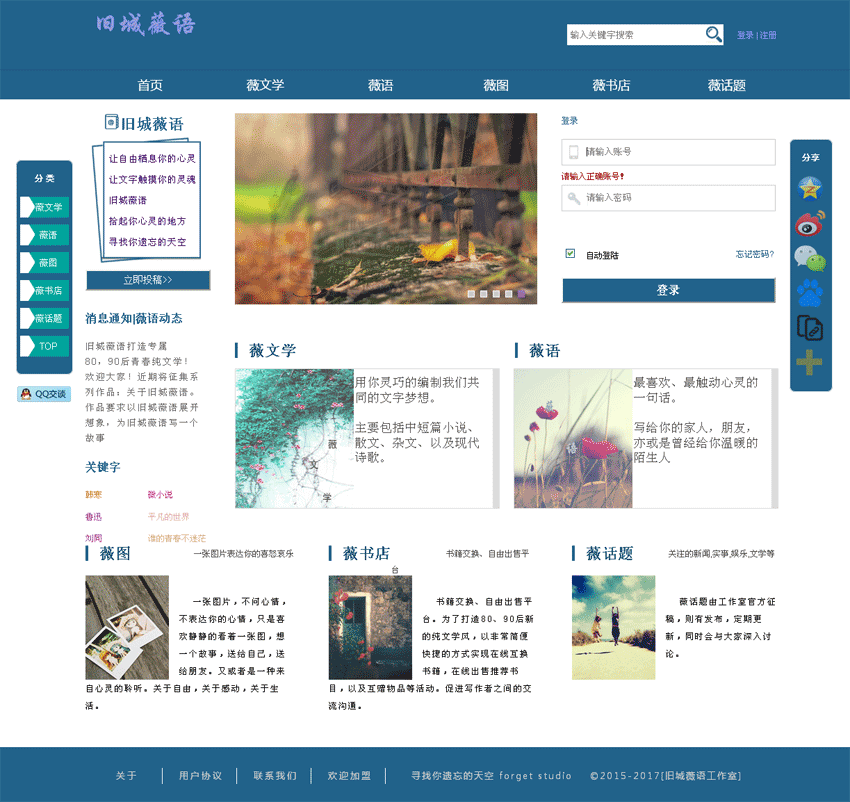
Task: Open 欢迎加盟 in the footer
Action: [349, 775]
